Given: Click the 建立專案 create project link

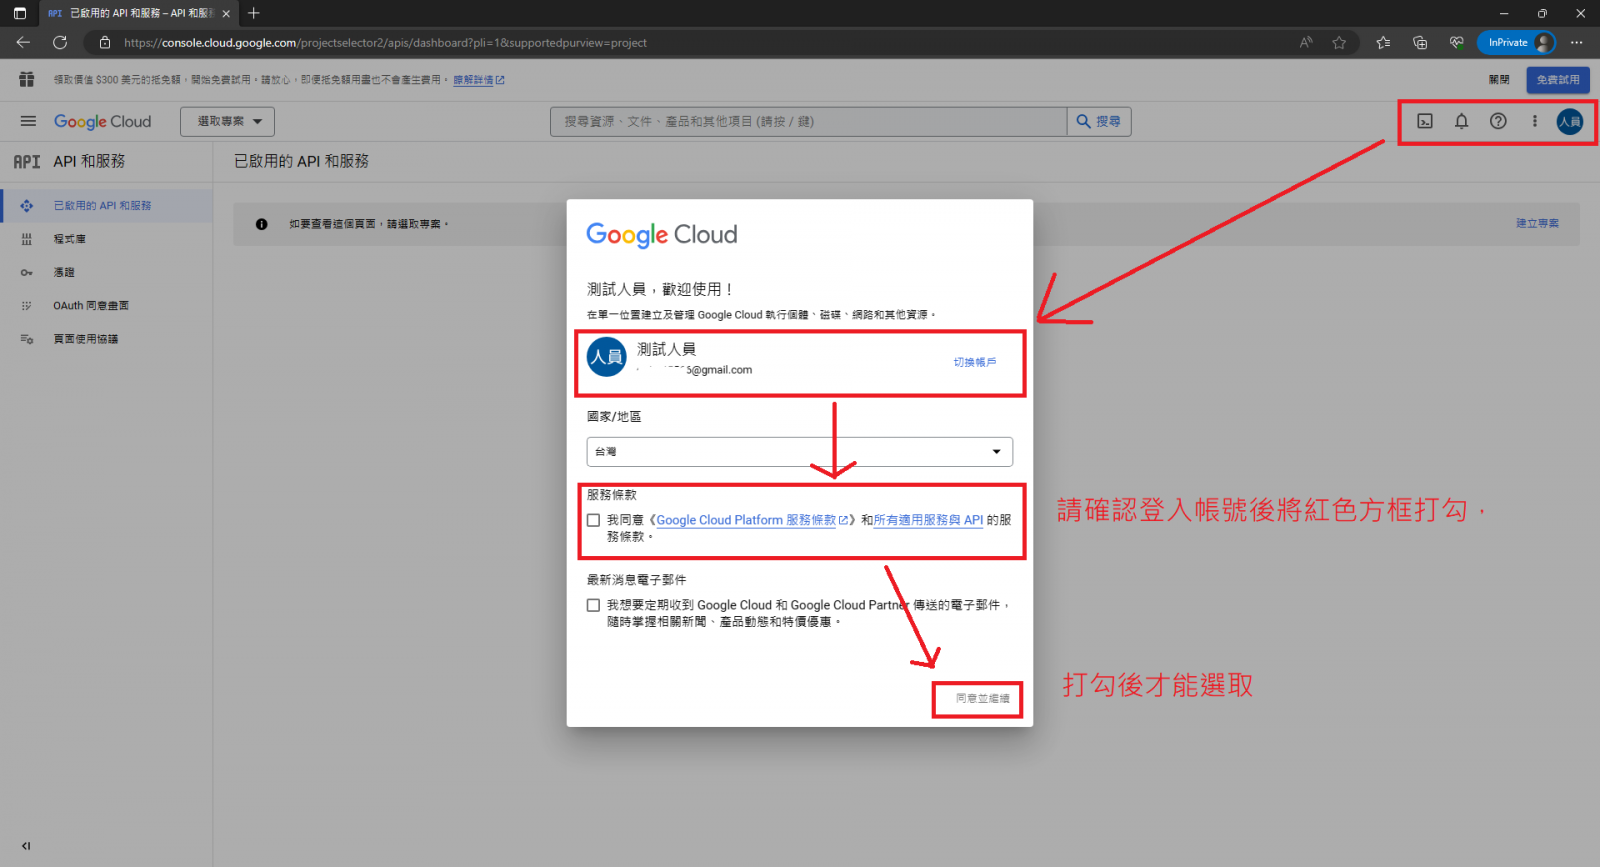Looking at the screenshot, I should [1537, 224].
